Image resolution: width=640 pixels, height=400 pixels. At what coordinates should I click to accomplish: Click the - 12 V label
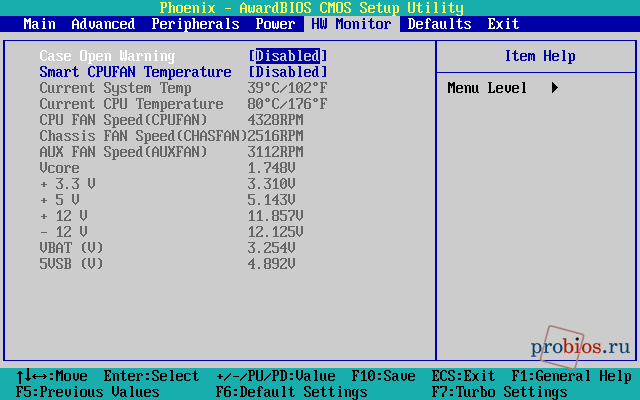click(x=64, y=232)
